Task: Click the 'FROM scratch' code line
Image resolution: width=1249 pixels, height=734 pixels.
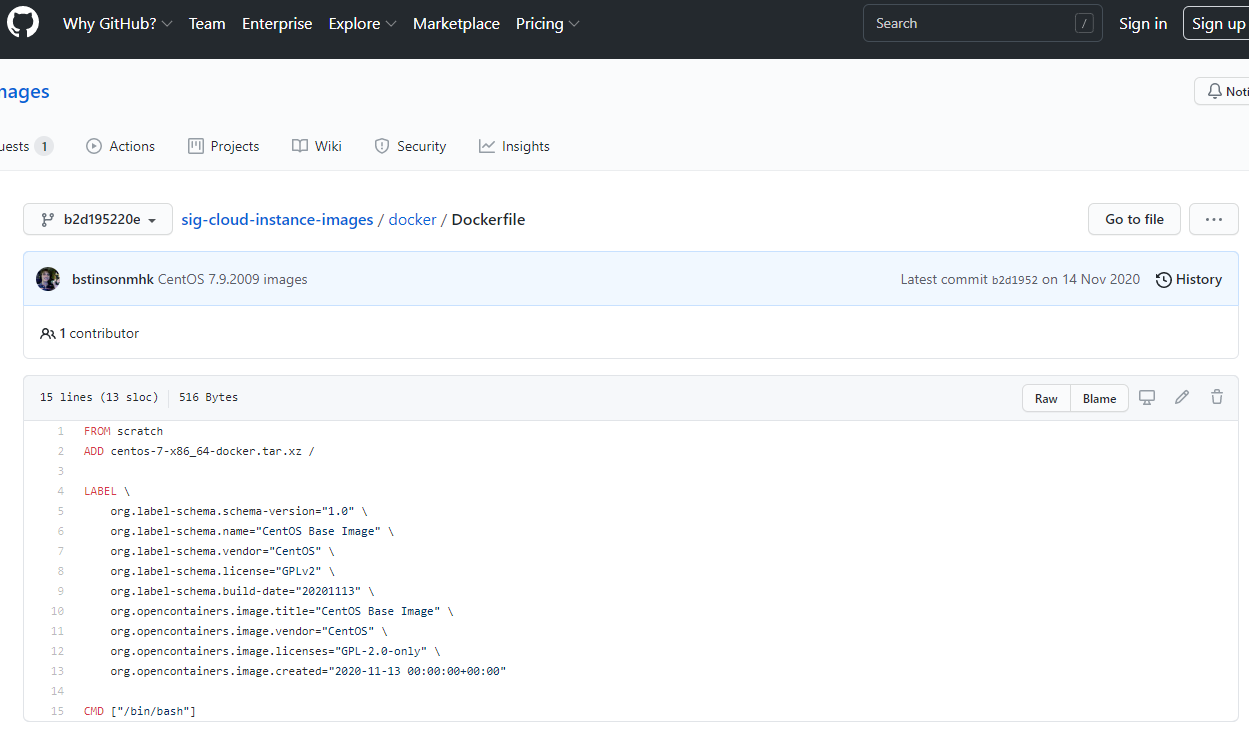Action: pyautogui.click(x=123, y=431)
